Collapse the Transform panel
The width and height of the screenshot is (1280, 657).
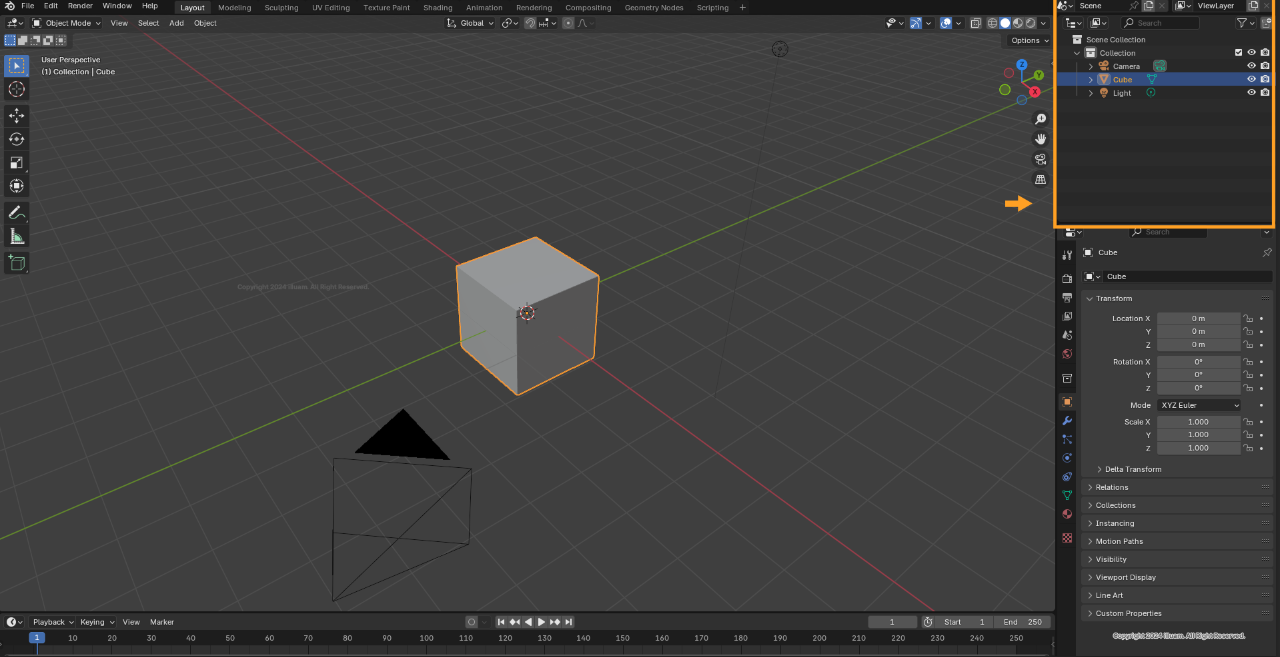1090,298
